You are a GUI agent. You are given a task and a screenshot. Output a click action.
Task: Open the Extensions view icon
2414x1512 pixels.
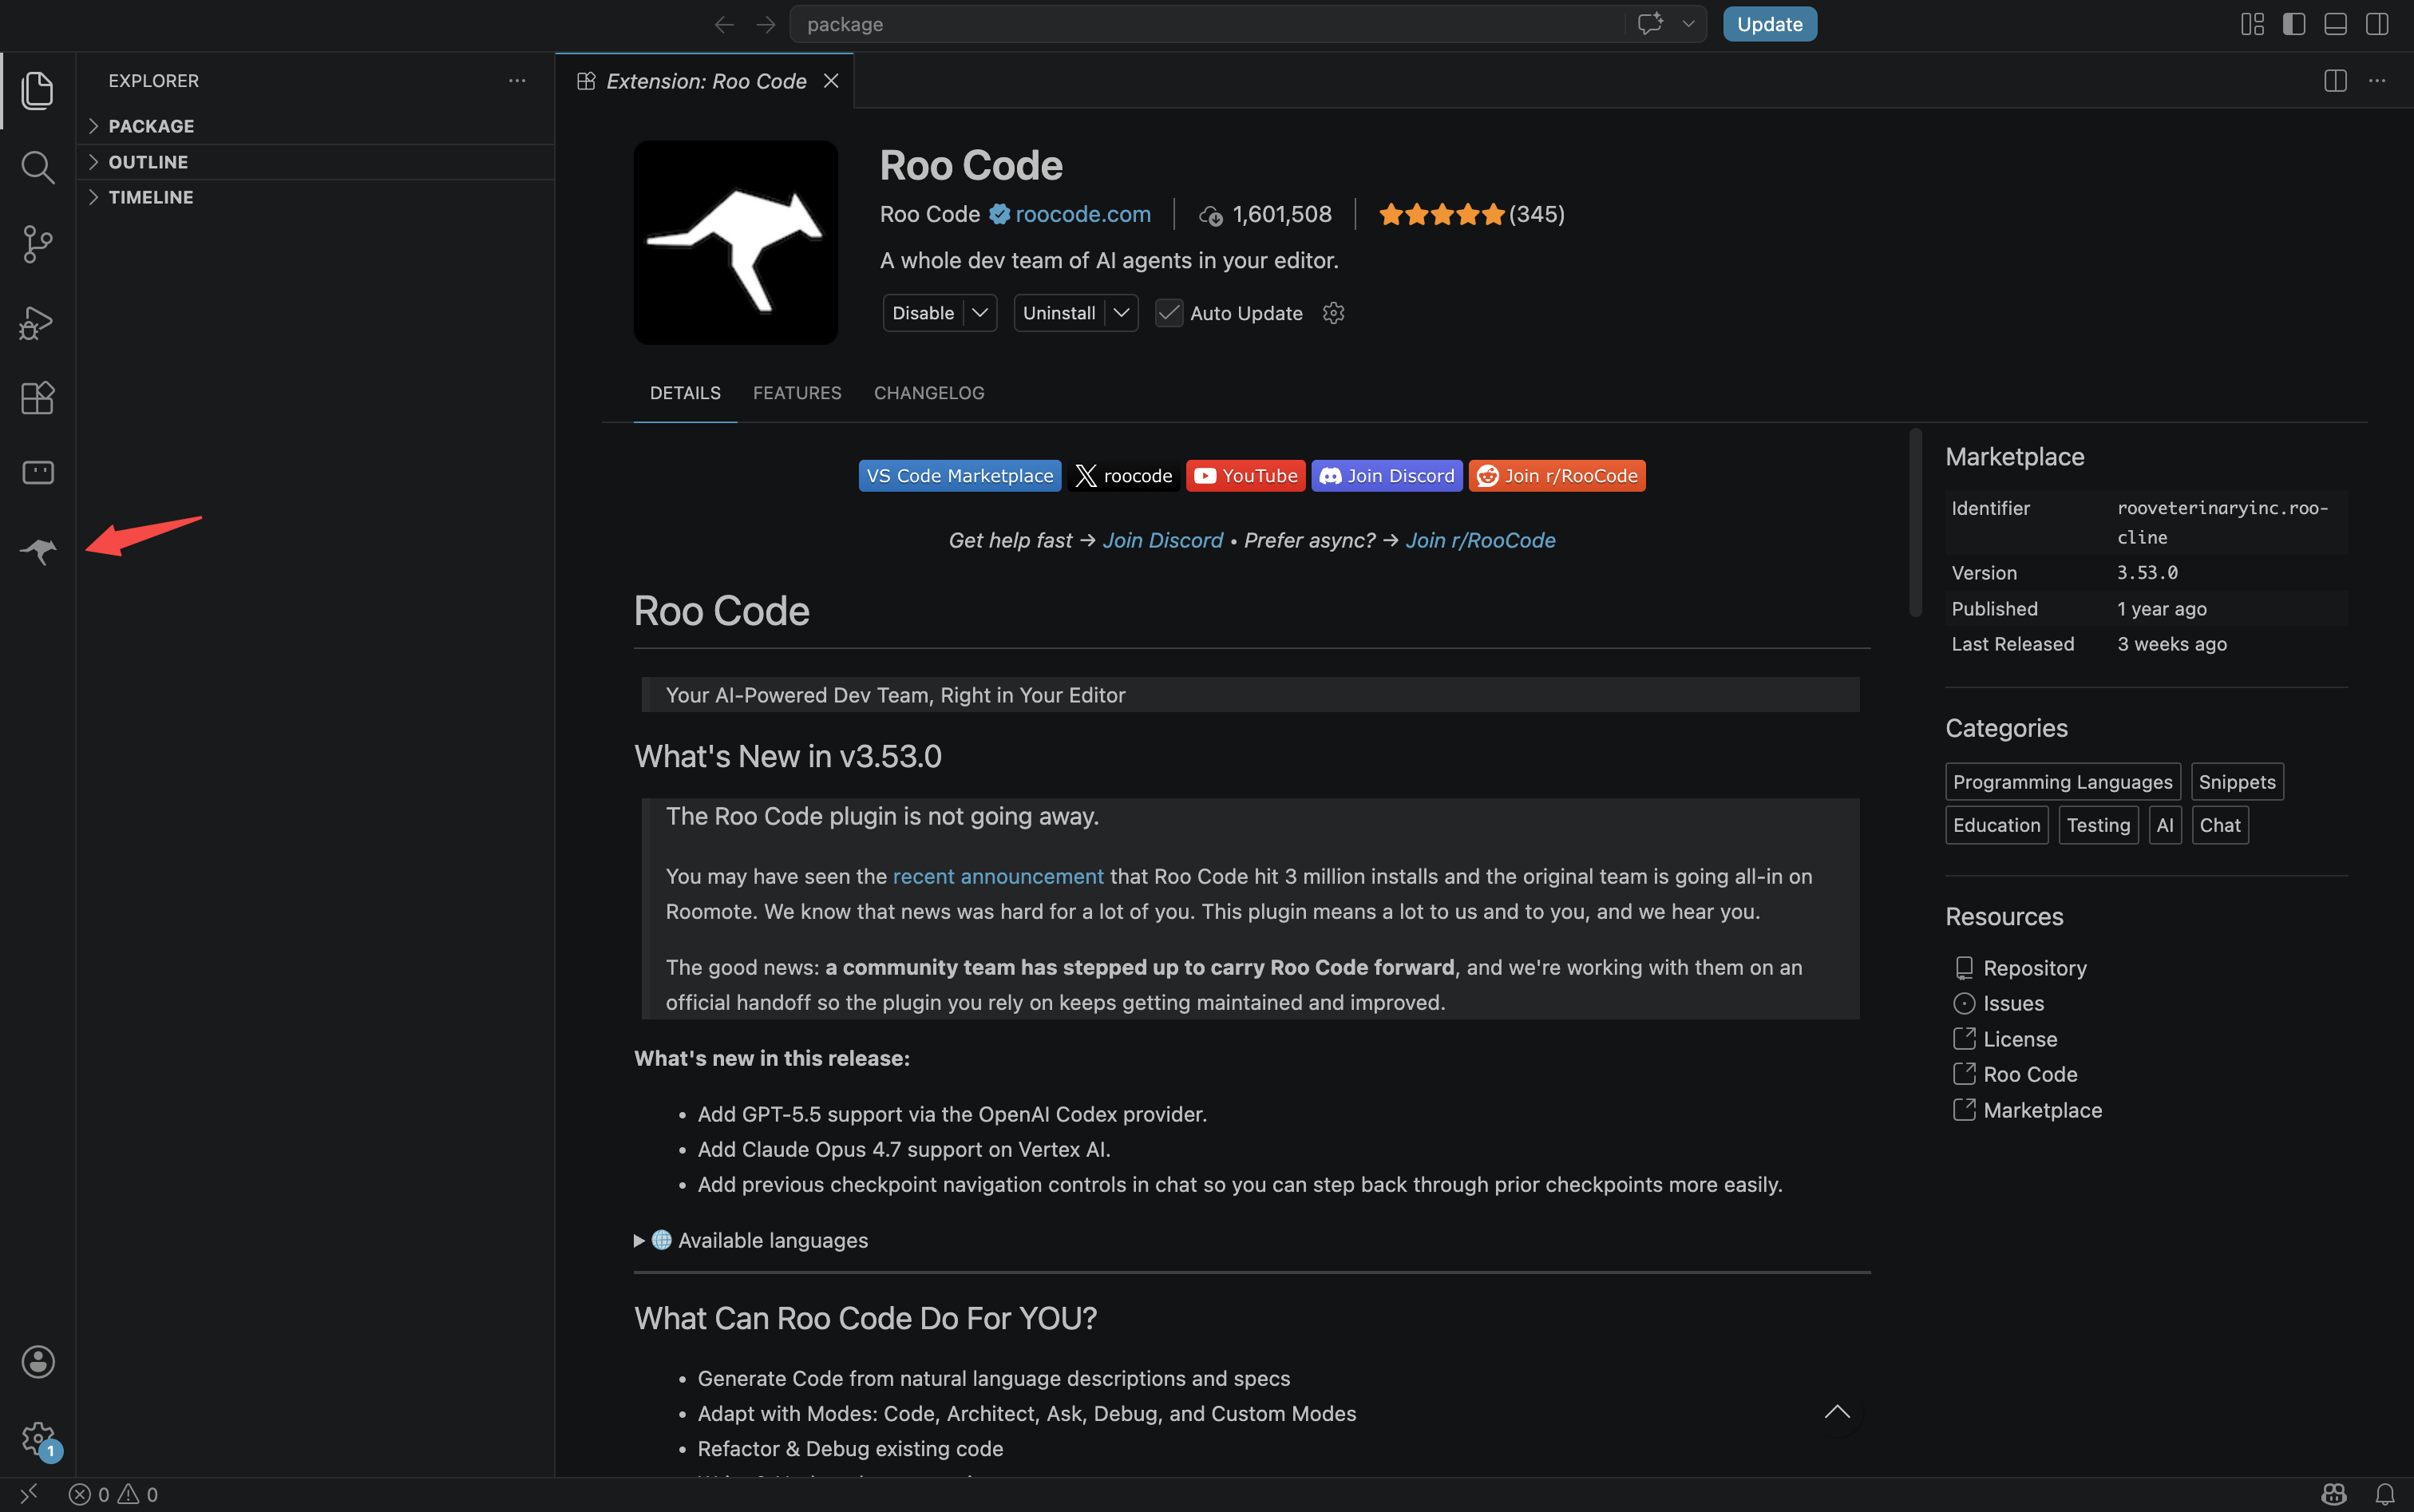click(x=37, y=398)
